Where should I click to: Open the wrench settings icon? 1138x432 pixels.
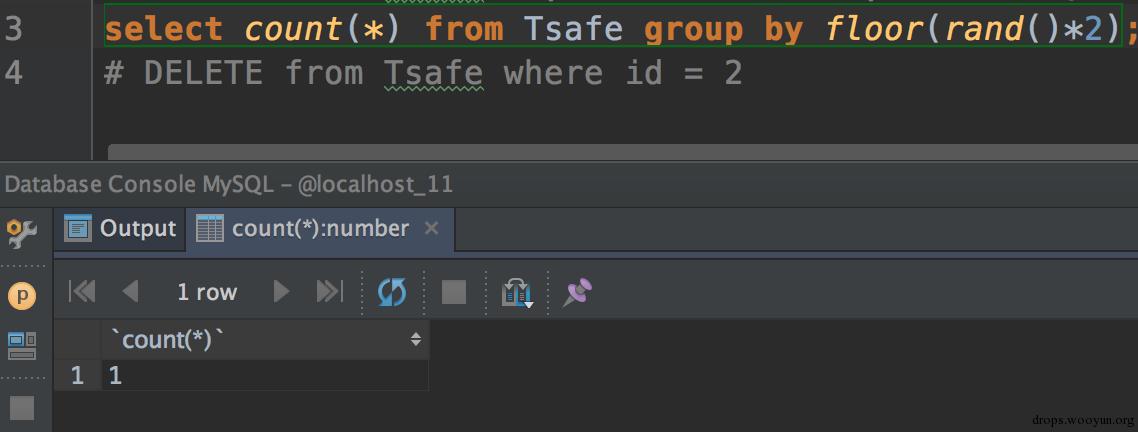pos(22,231)
